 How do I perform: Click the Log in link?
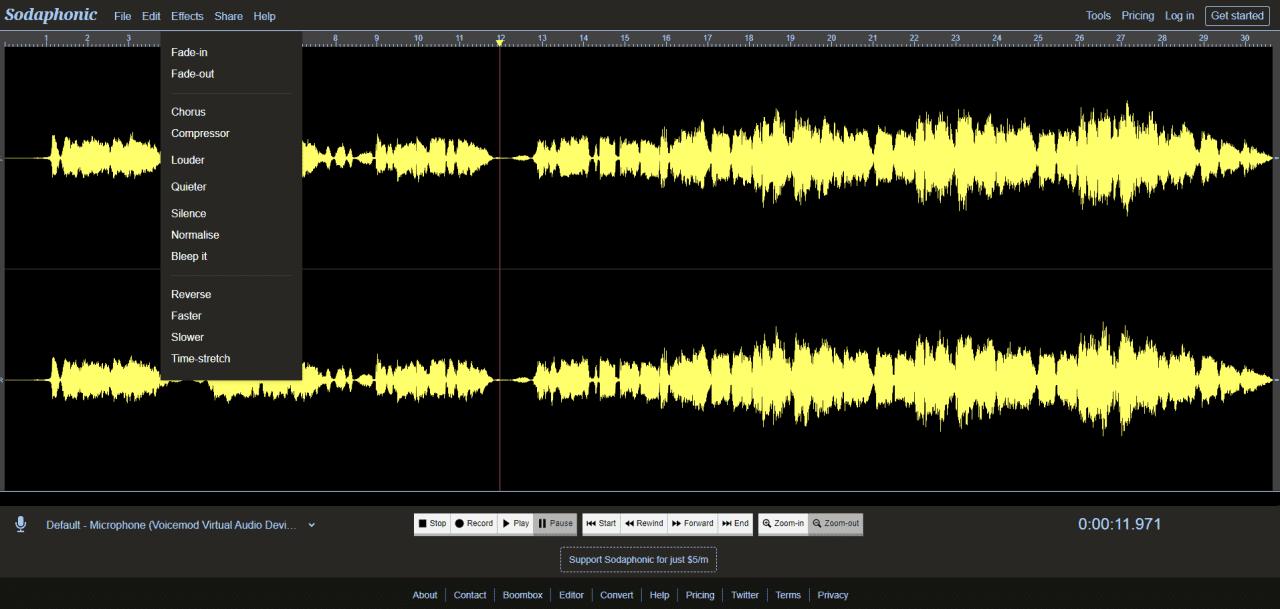click(1179, 16)
